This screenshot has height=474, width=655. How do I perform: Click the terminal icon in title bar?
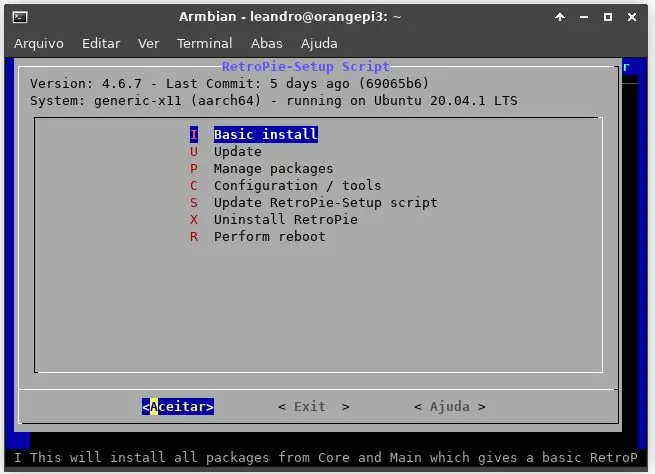[20, 17]
